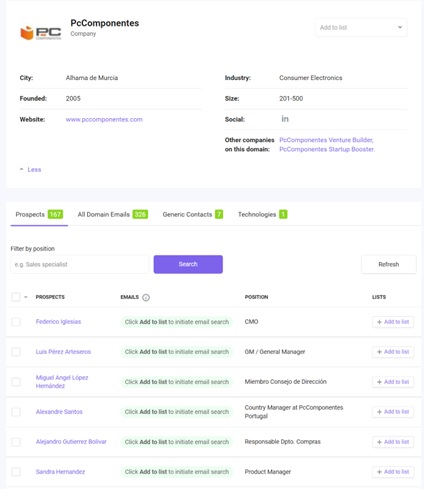Open the www.pccomponentes.com website link
Screen dimensions: 424x489
tap(104, 119)
